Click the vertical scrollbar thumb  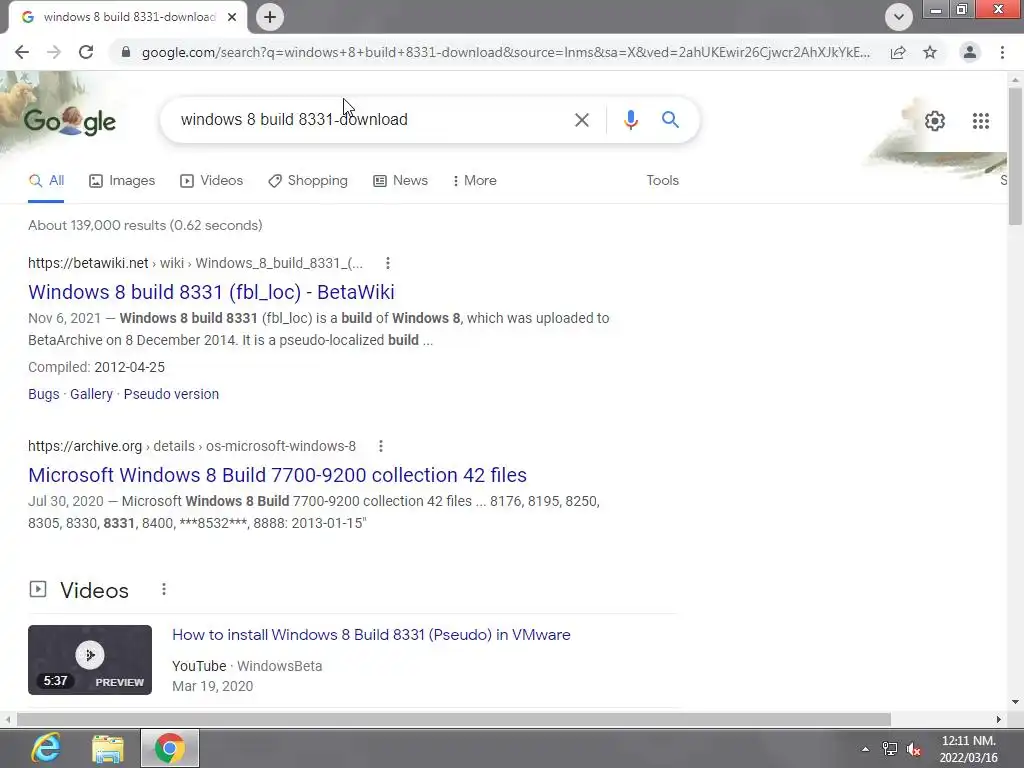[1015, 157]
